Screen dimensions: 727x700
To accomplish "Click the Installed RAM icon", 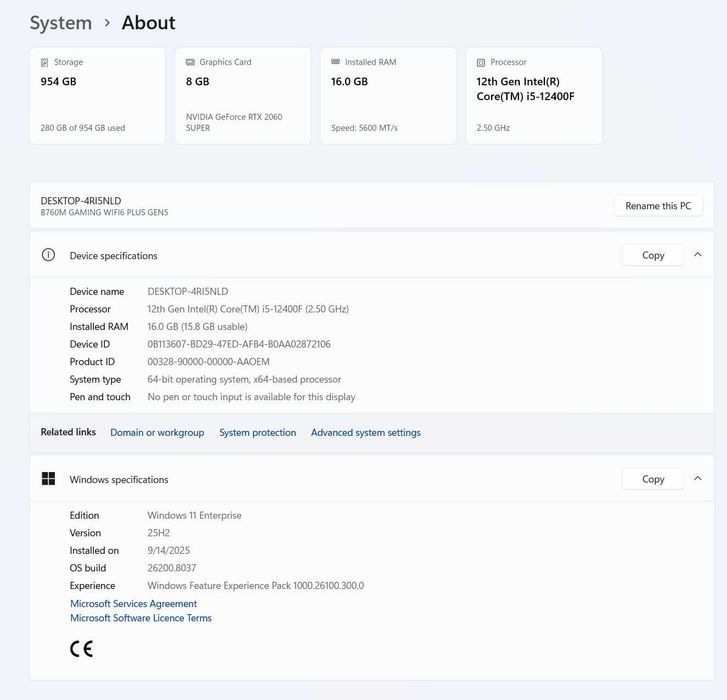I will coord(336,62).
